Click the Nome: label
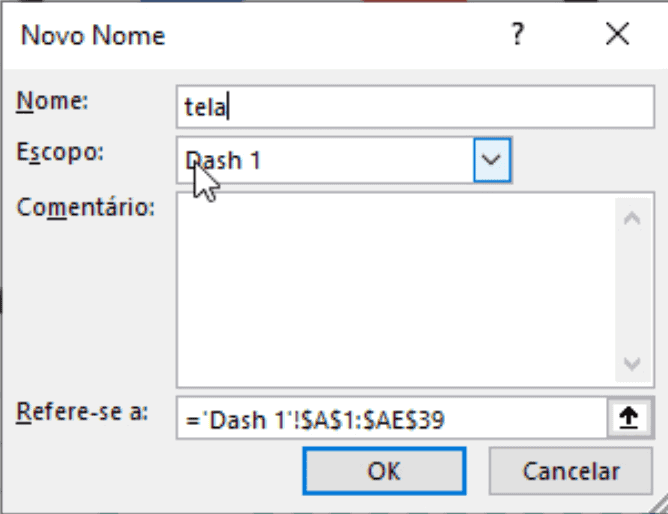The image size is (668, 514). click(54, 100)
